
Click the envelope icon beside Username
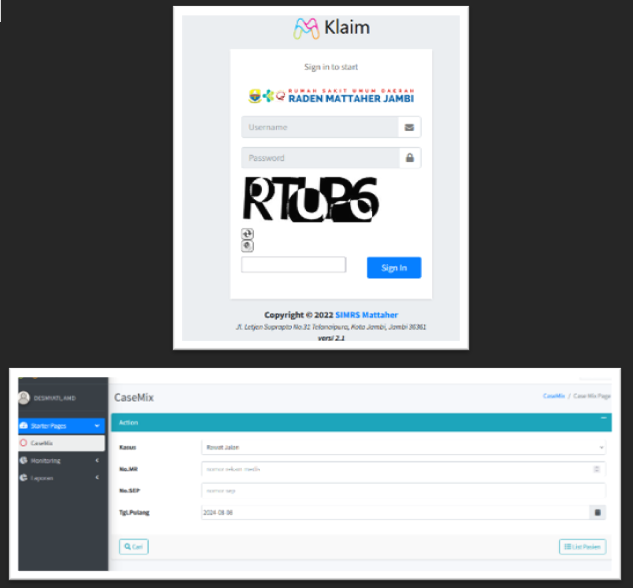[409, 128]
